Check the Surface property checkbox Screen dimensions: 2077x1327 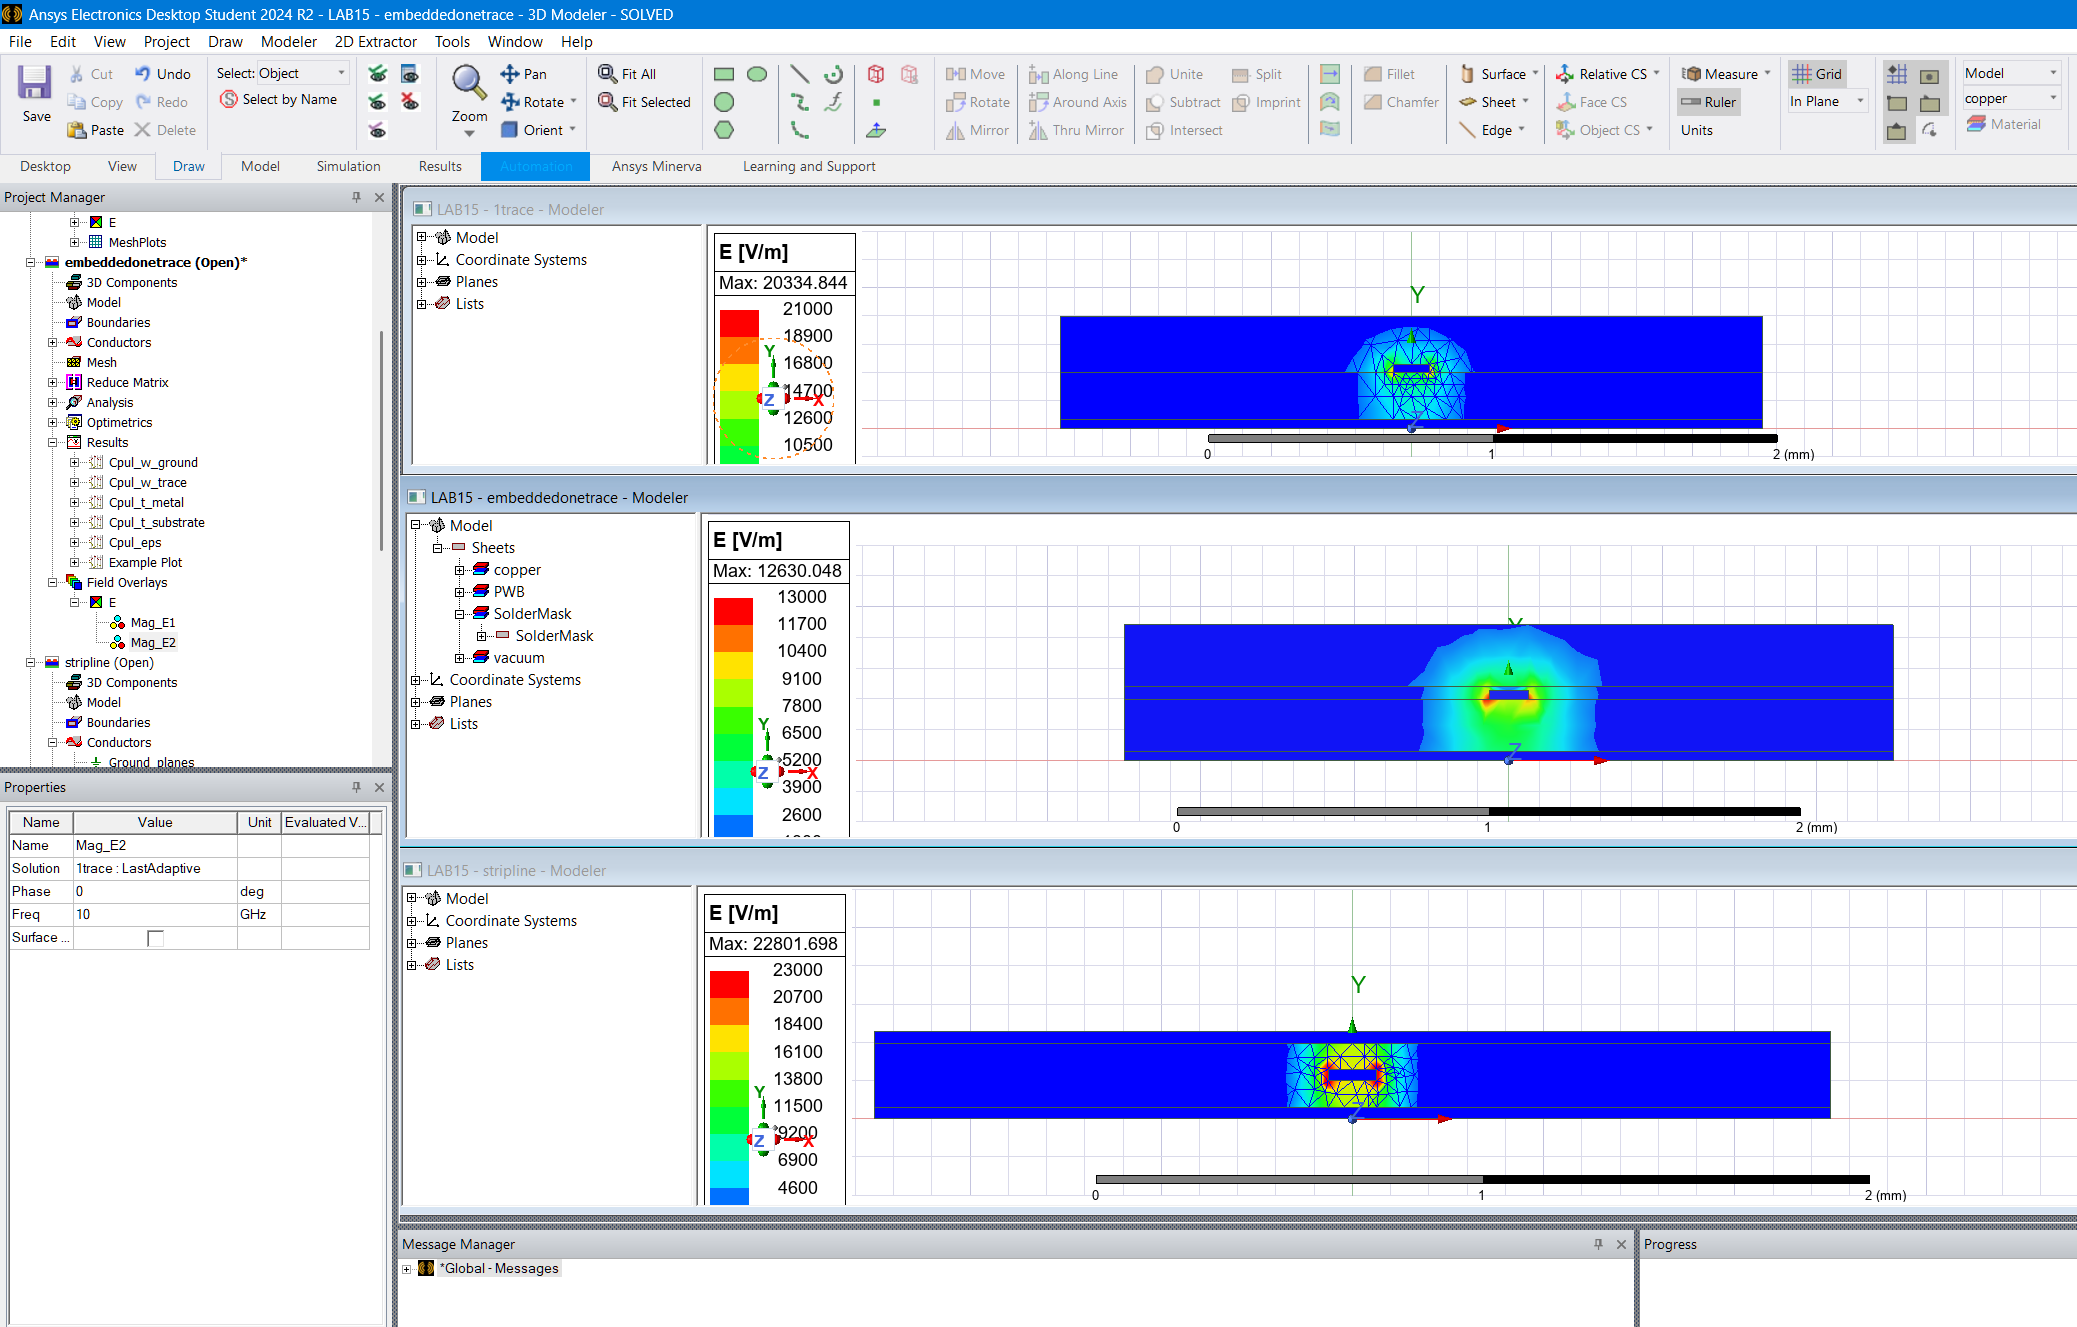[155, 938]
